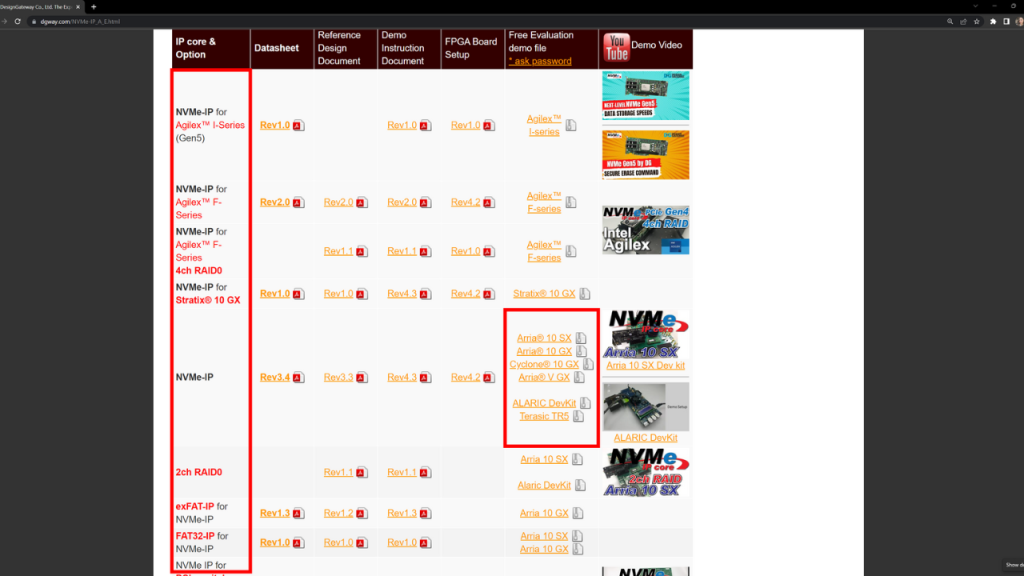Click PDF icon beside Agilex I-Series datasheet Rev1.0

click(298, 125)
